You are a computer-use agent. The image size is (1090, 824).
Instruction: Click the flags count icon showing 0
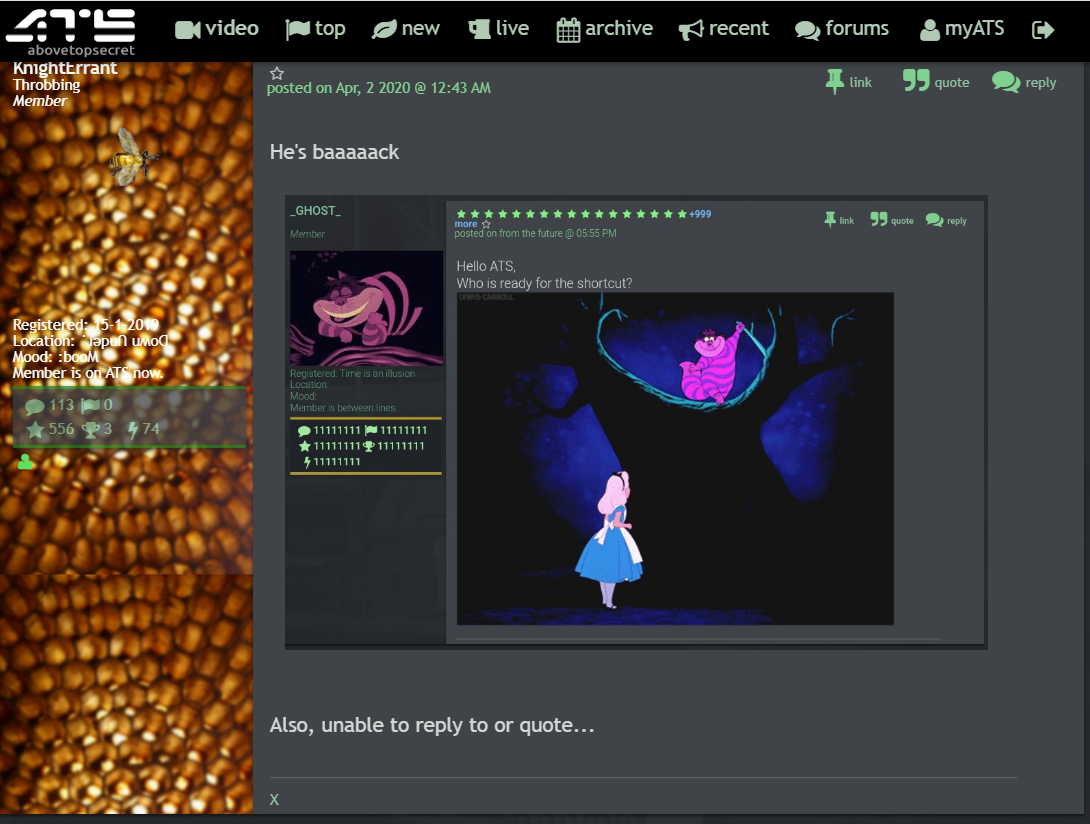[x=90, y=405]
